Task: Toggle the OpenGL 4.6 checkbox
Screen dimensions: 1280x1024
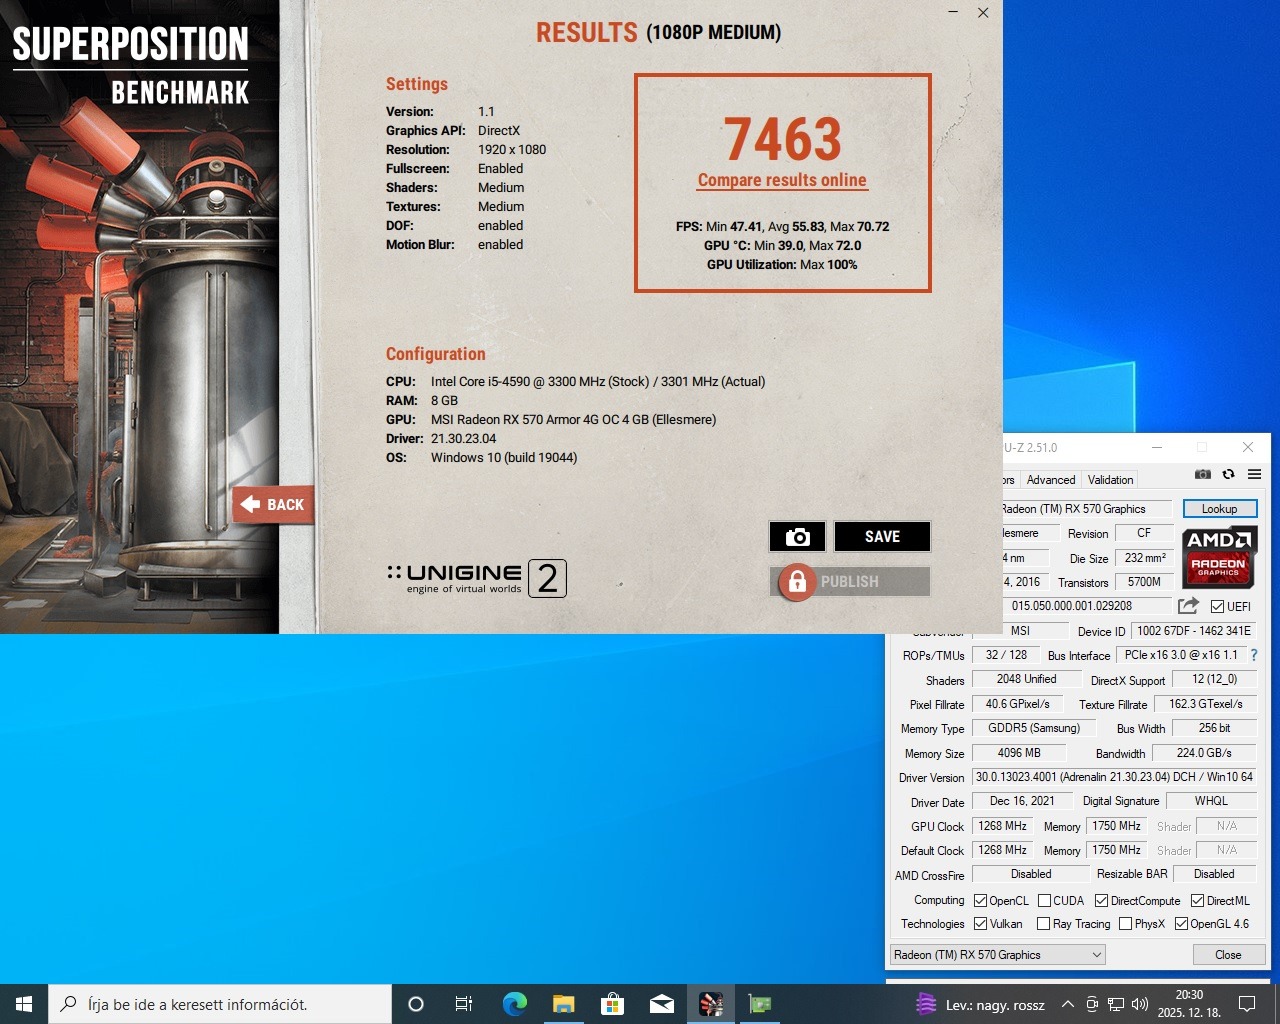Action: [1181, 924]
